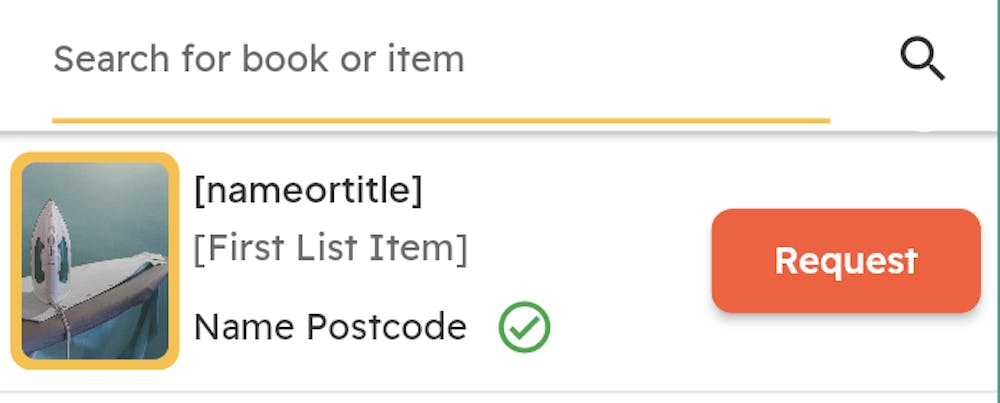Click the [First List Item] subtitle text
Screen dimensions: 1000x403
coord(330,249)
